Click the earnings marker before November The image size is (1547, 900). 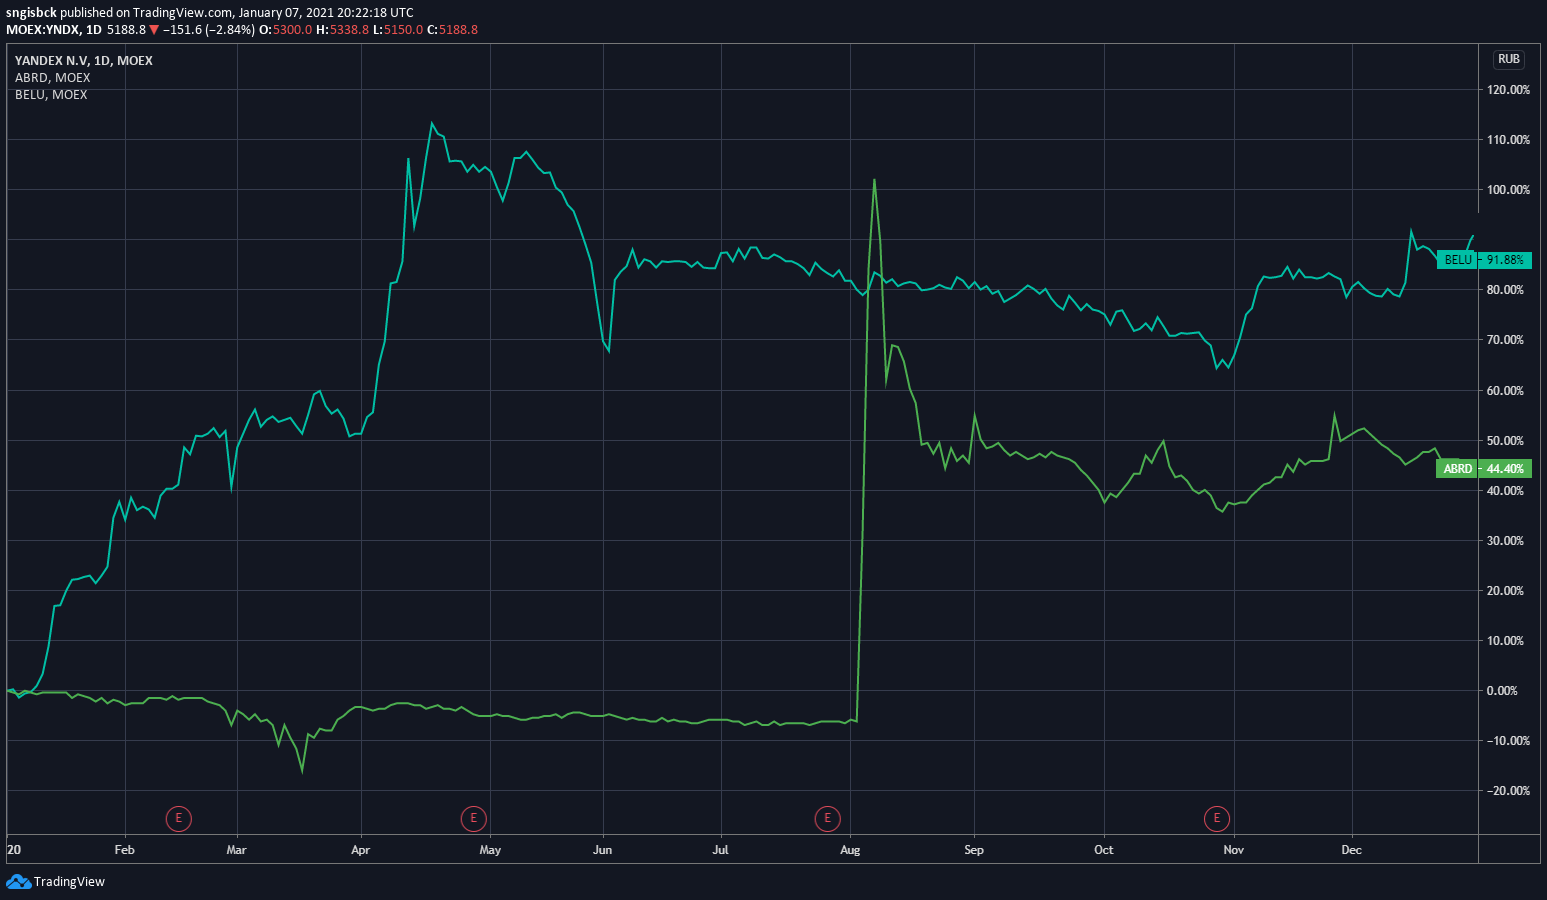click(1216, 819)
